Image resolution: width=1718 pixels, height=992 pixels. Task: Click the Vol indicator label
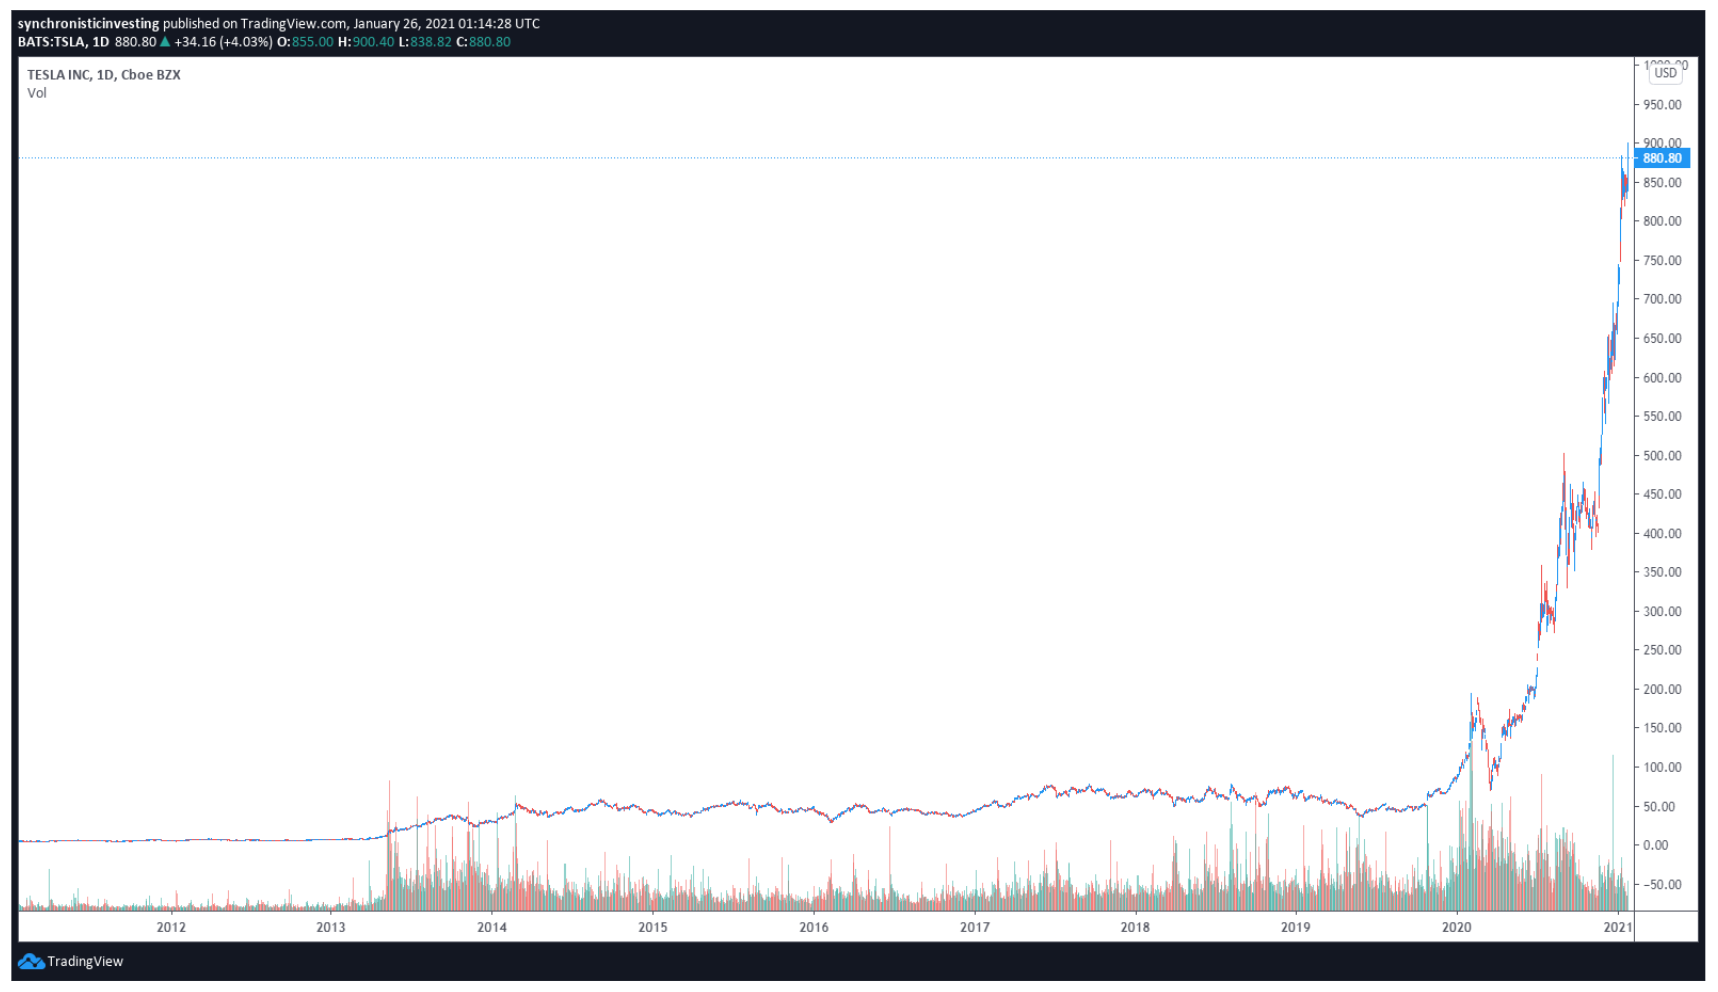pyautogui.click(x=37, y=93)
